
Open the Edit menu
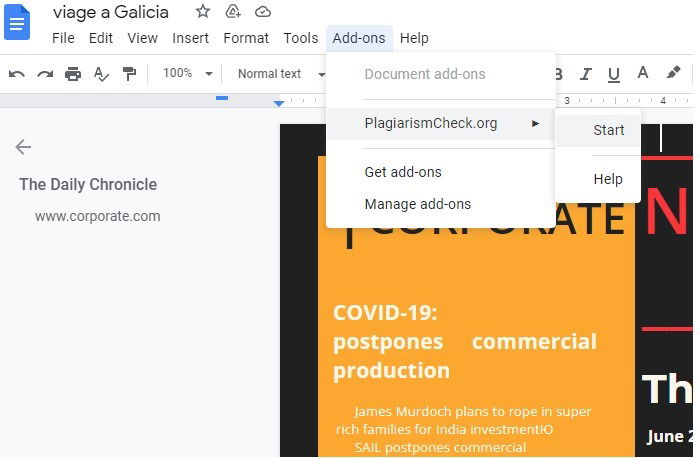click(100, 38)
